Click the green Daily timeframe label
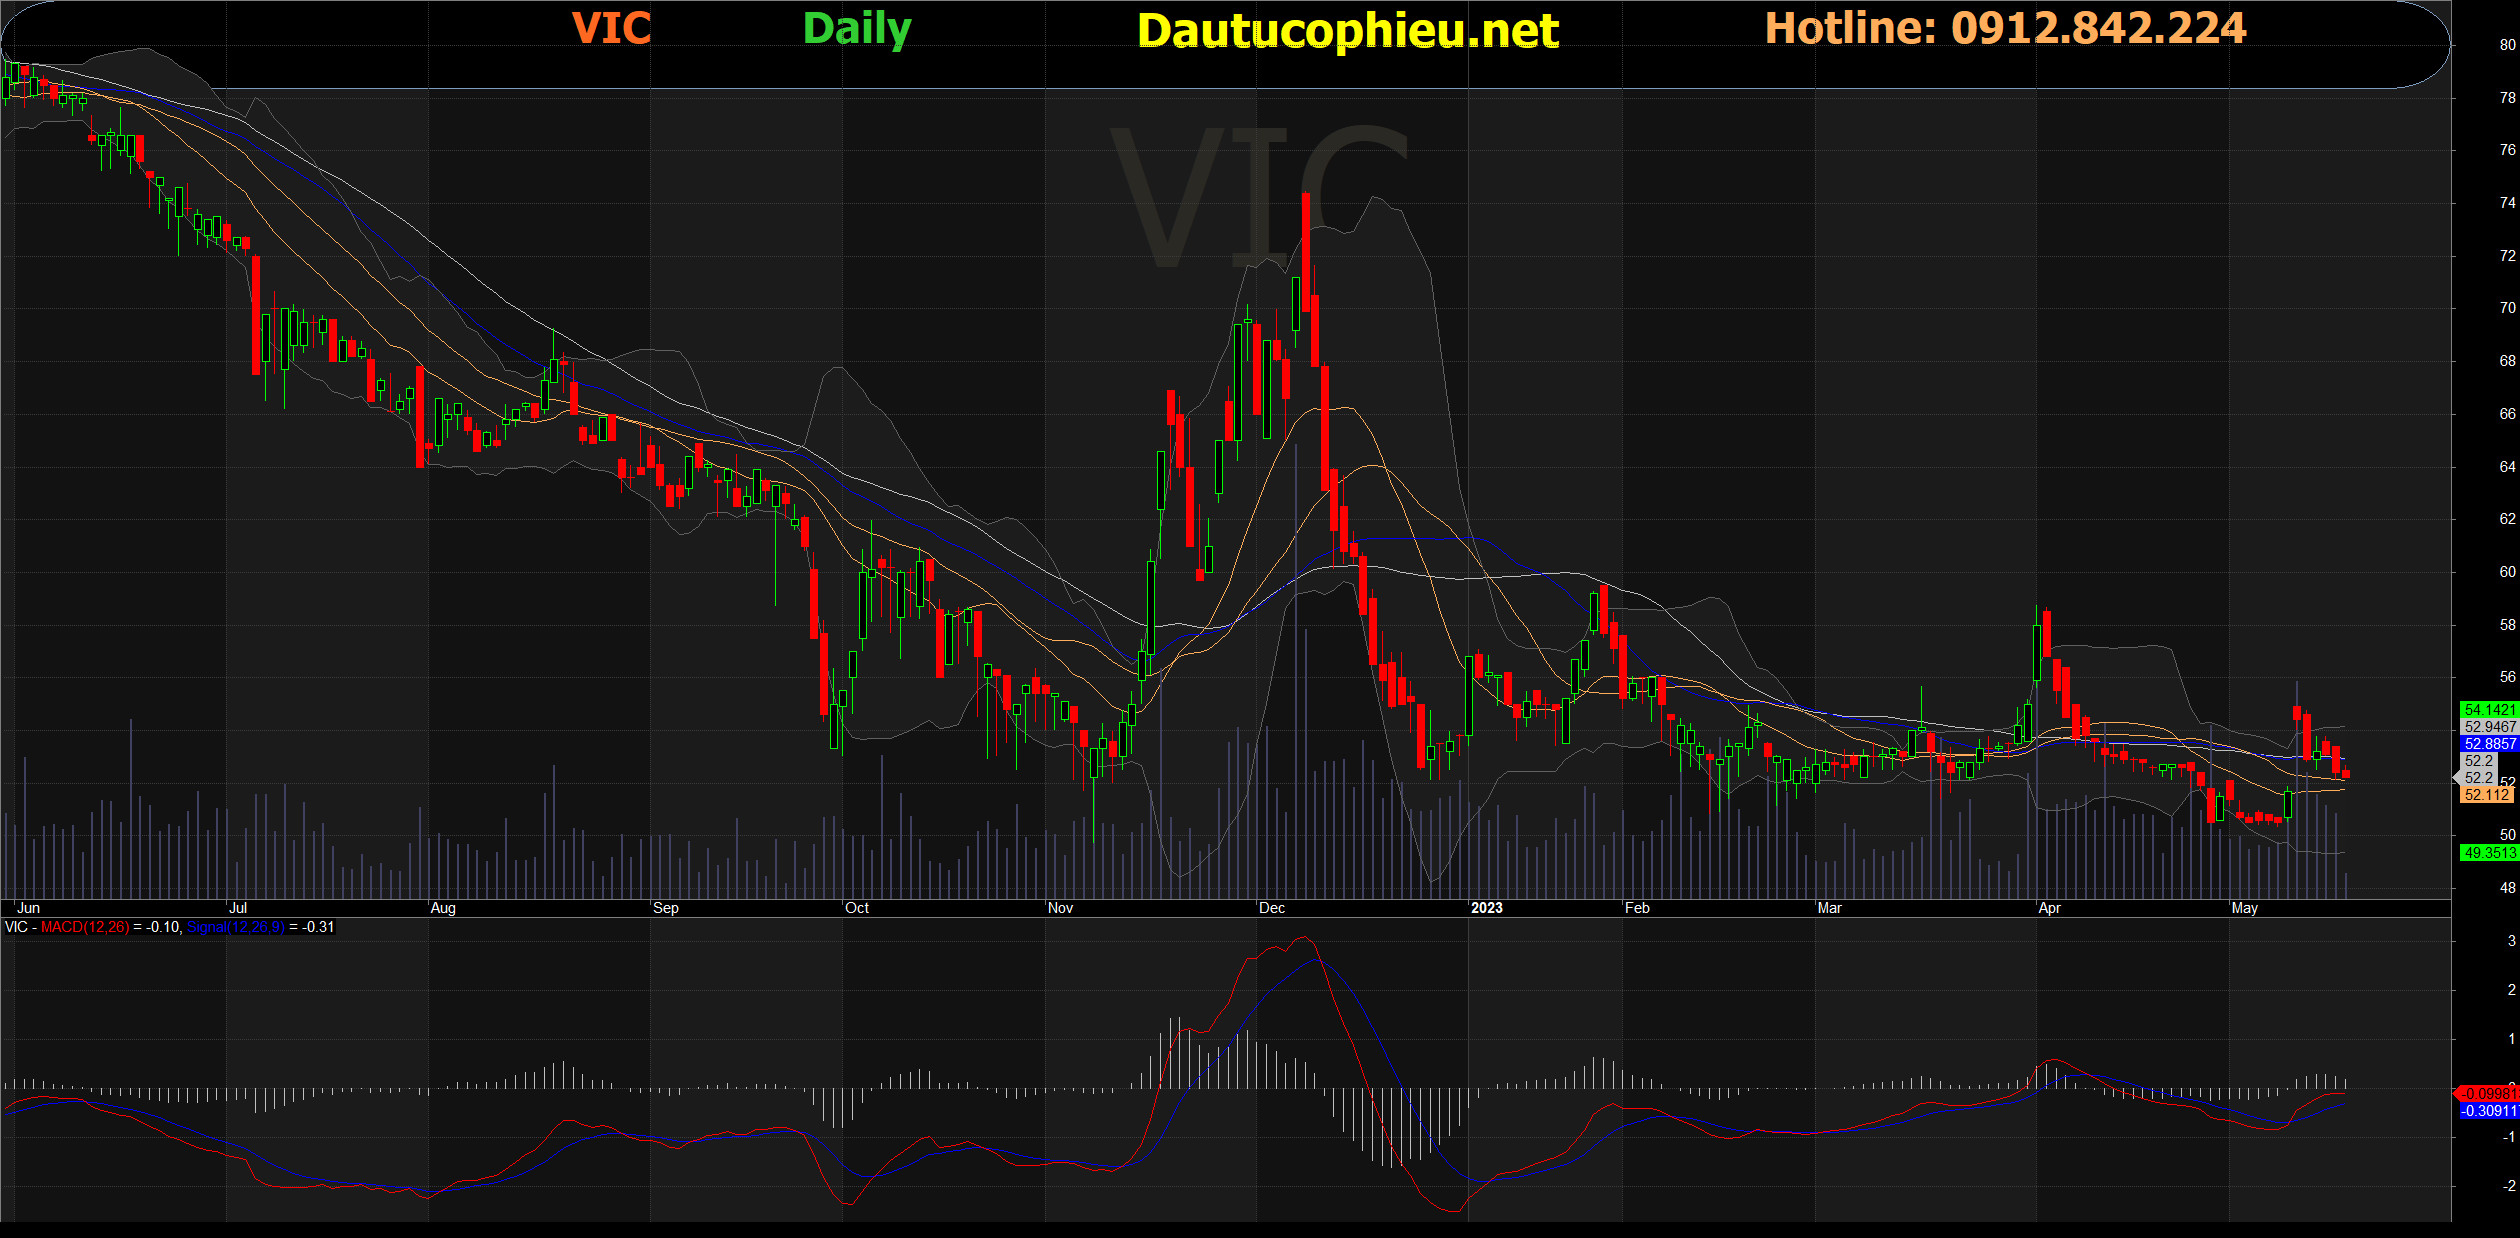Viewport: 2520px width, 1238px height. 856,29
